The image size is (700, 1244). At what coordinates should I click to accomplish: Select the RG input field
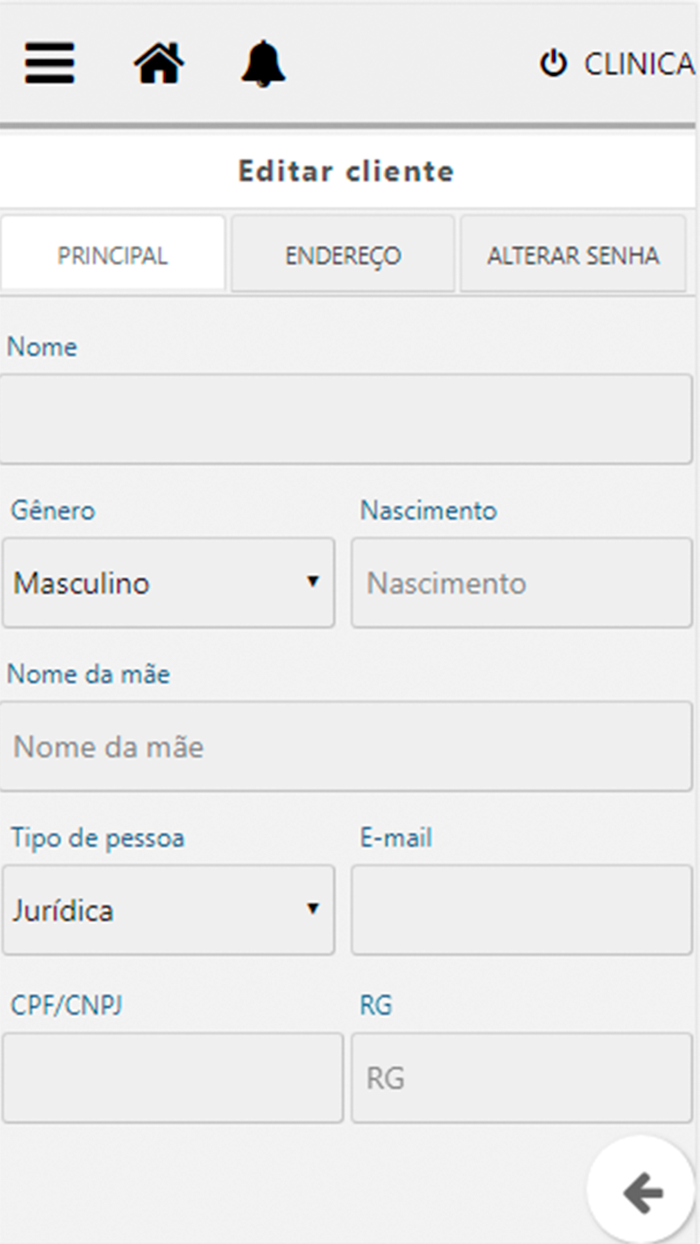tap(521, 1078)
